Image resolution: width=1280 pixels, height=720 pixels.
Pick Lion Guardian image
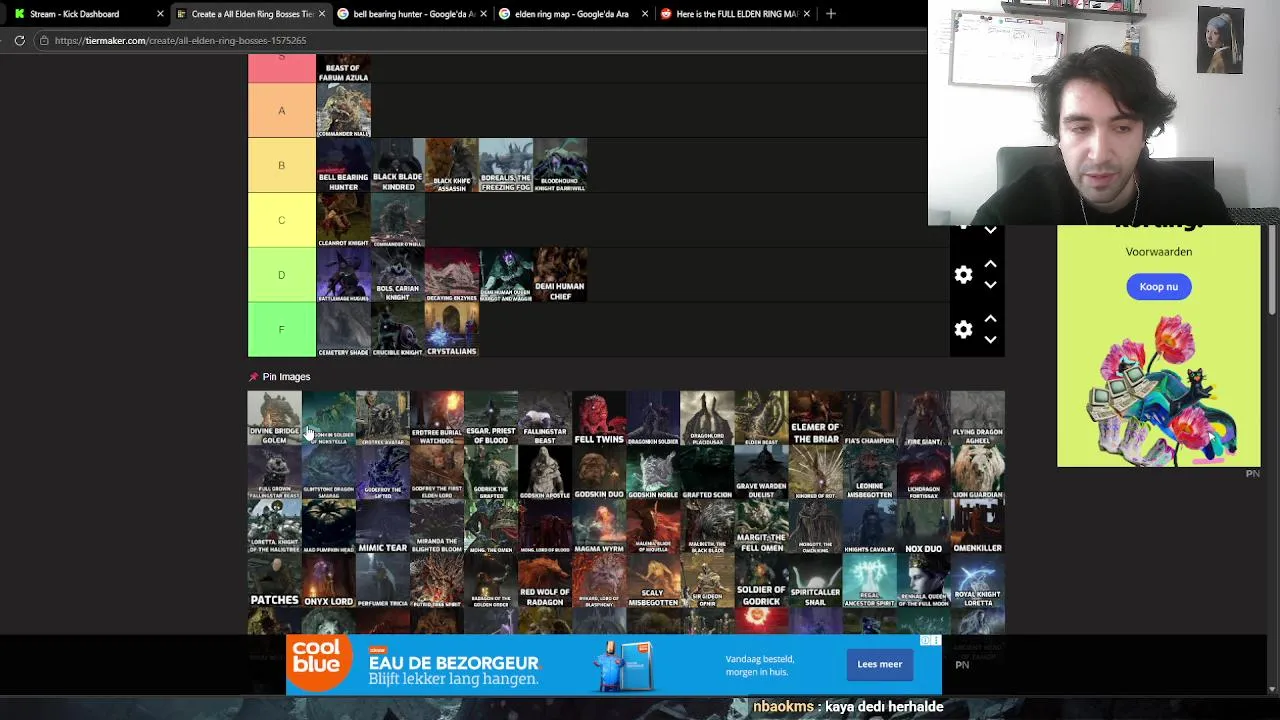coord(977,472)
